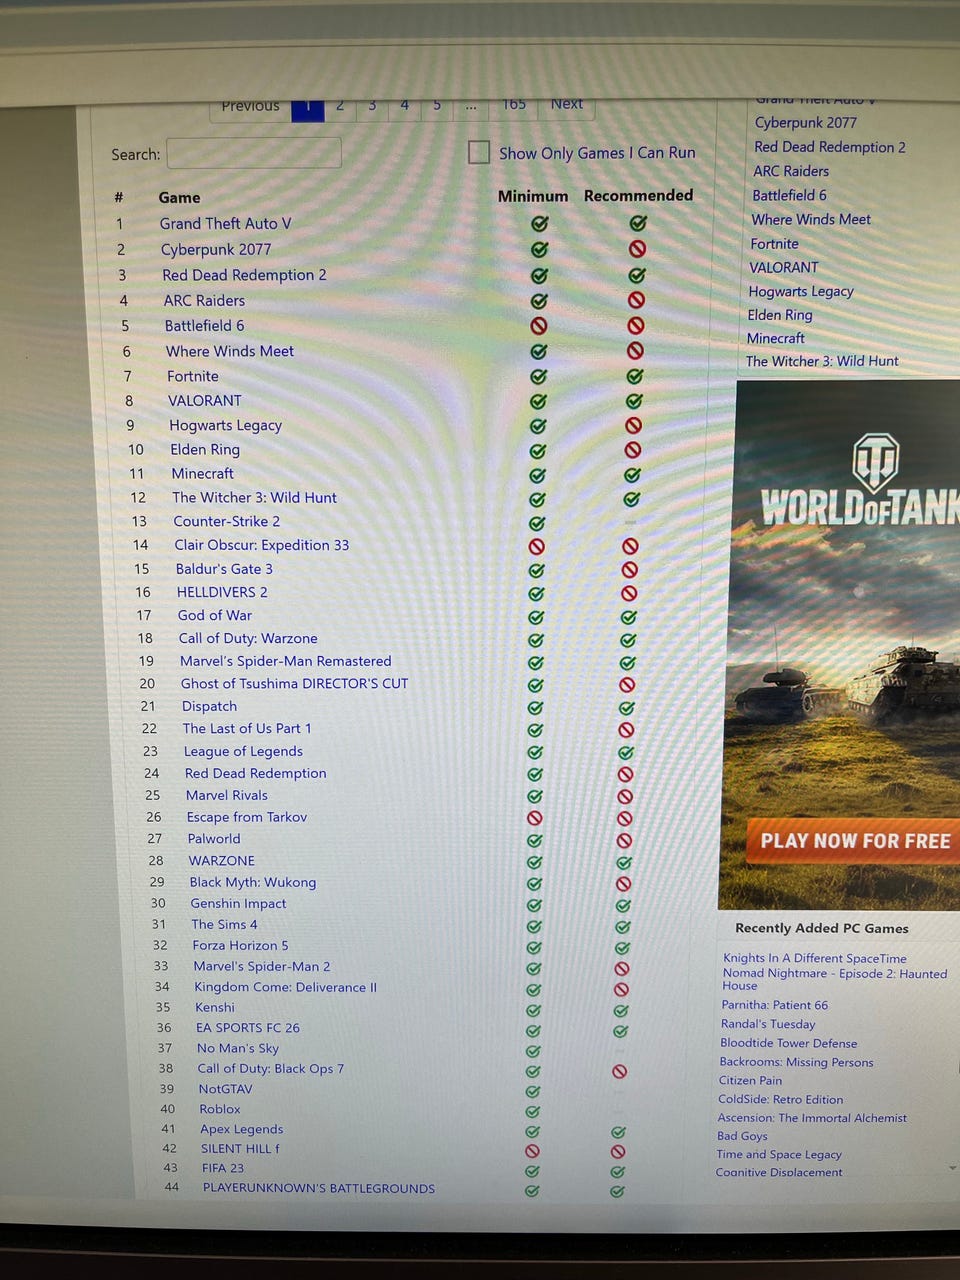Open Randal's Tuesday recently added link
The width and height of the screenshot is (960, 1280).
coord(768,1024)
